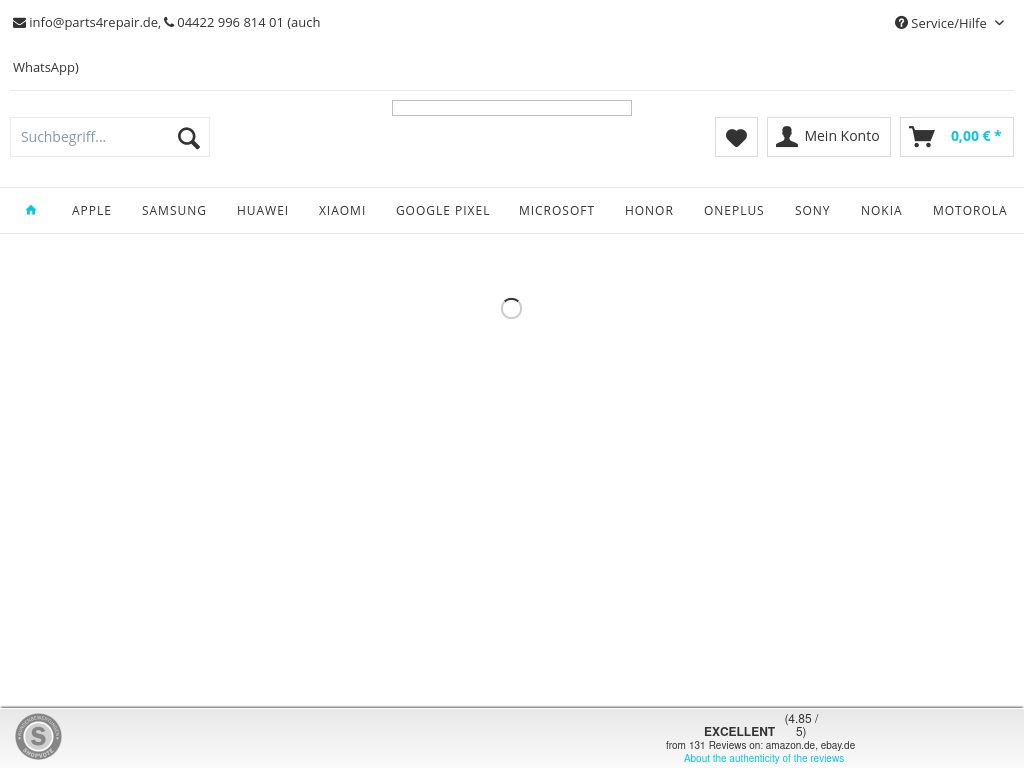The image size is (1024, 768).
Task: Open the Sony category
Action: coord(812,211)
